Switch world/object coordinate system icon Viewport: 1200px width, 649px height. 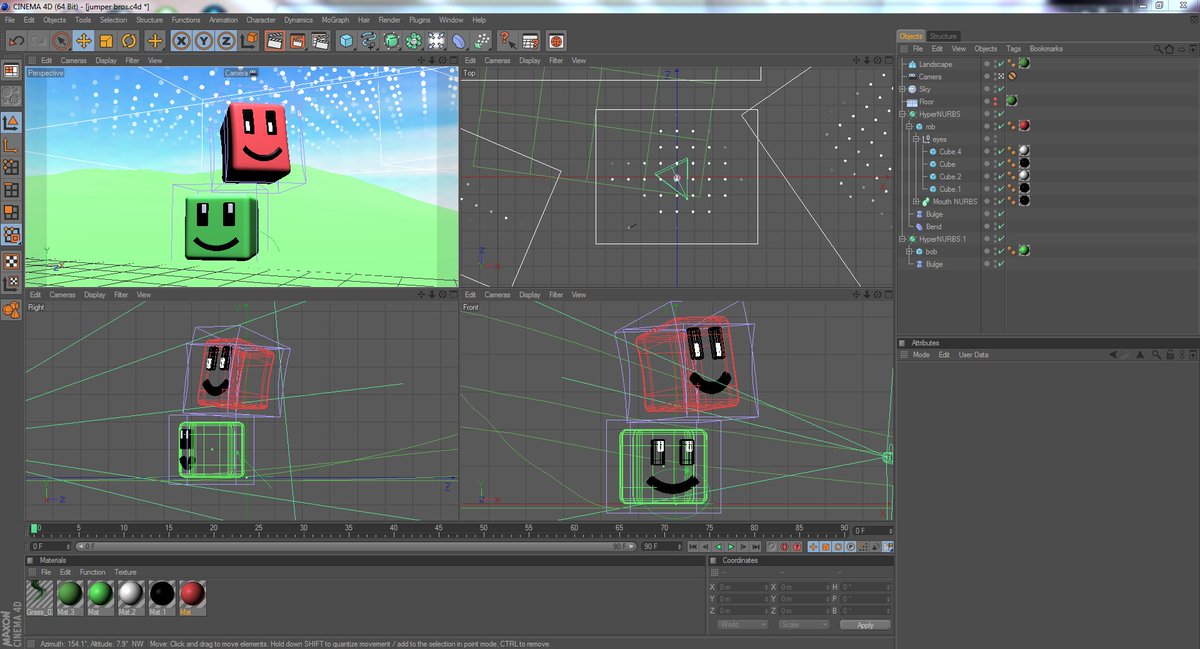pos(248,41)
